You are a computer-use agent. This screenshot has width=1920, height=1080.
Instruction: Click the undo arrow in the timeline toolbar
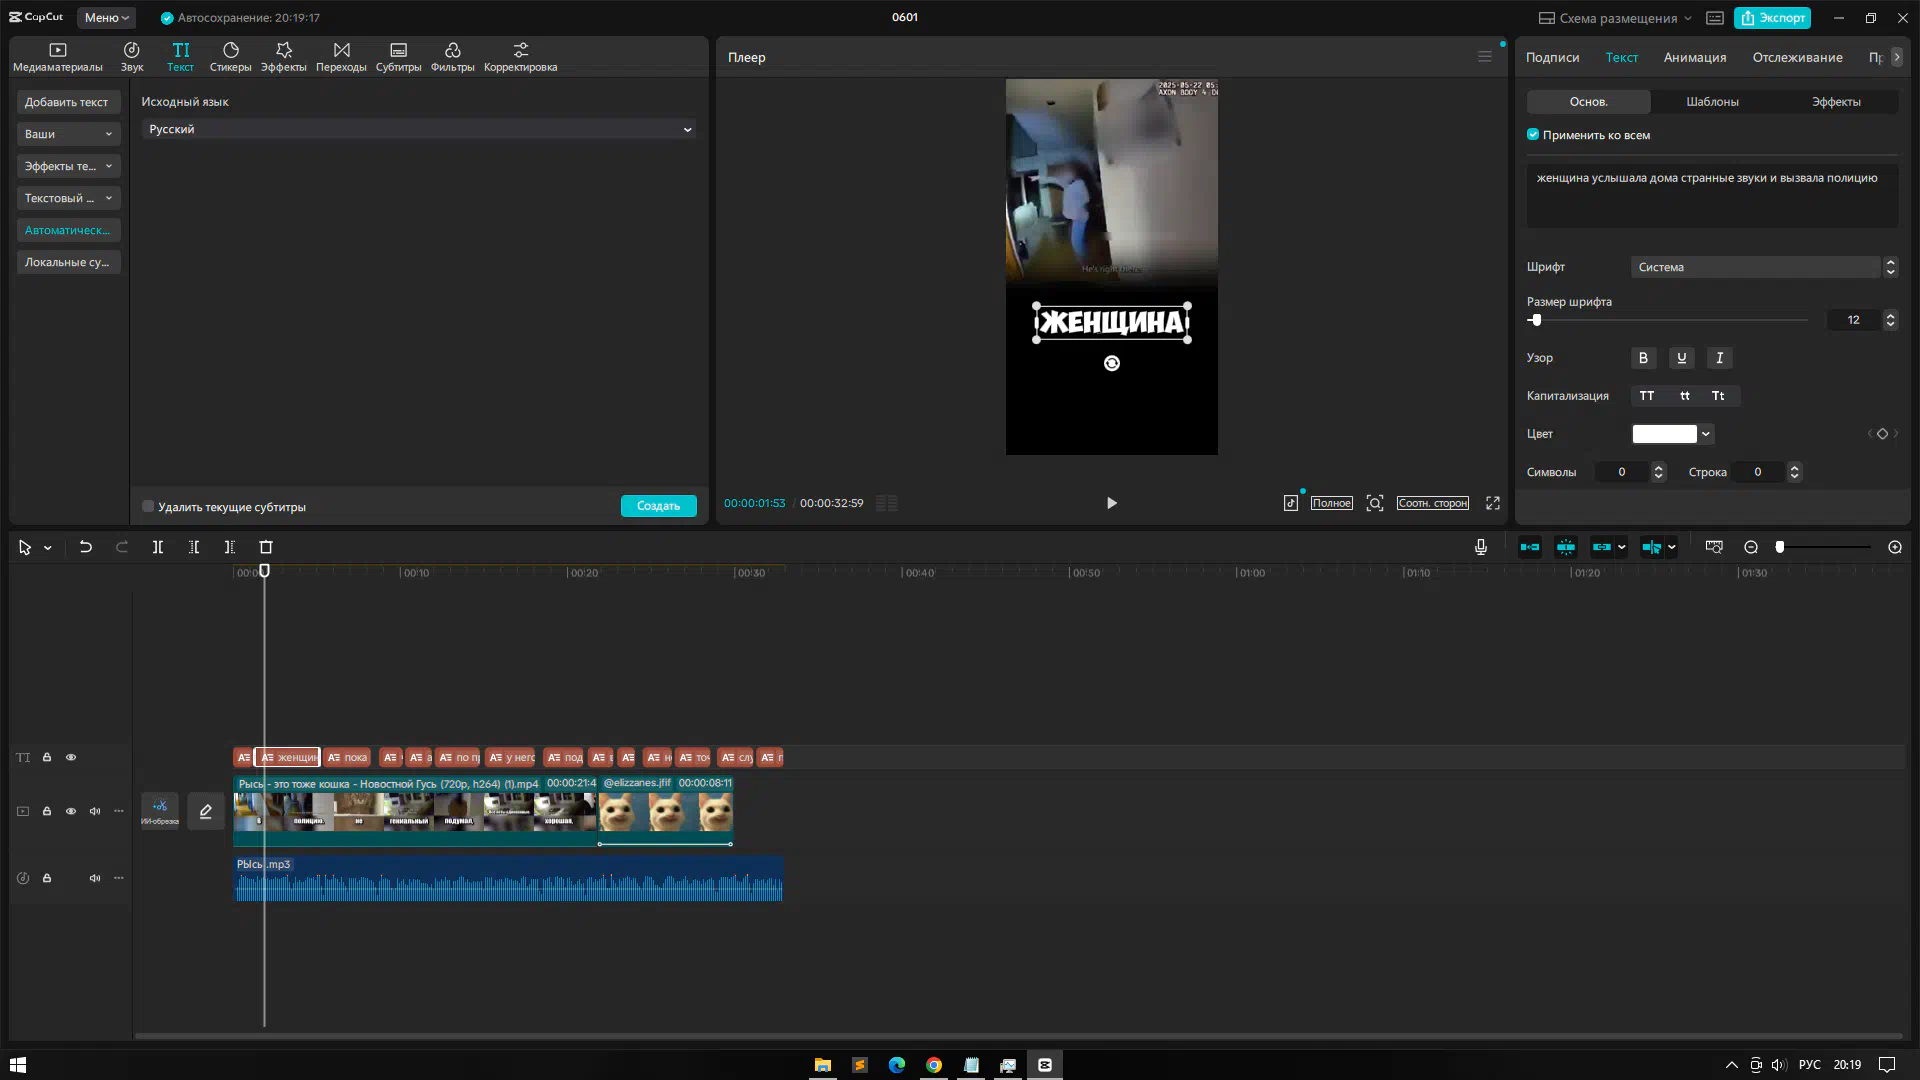click(x=86, y=547)
